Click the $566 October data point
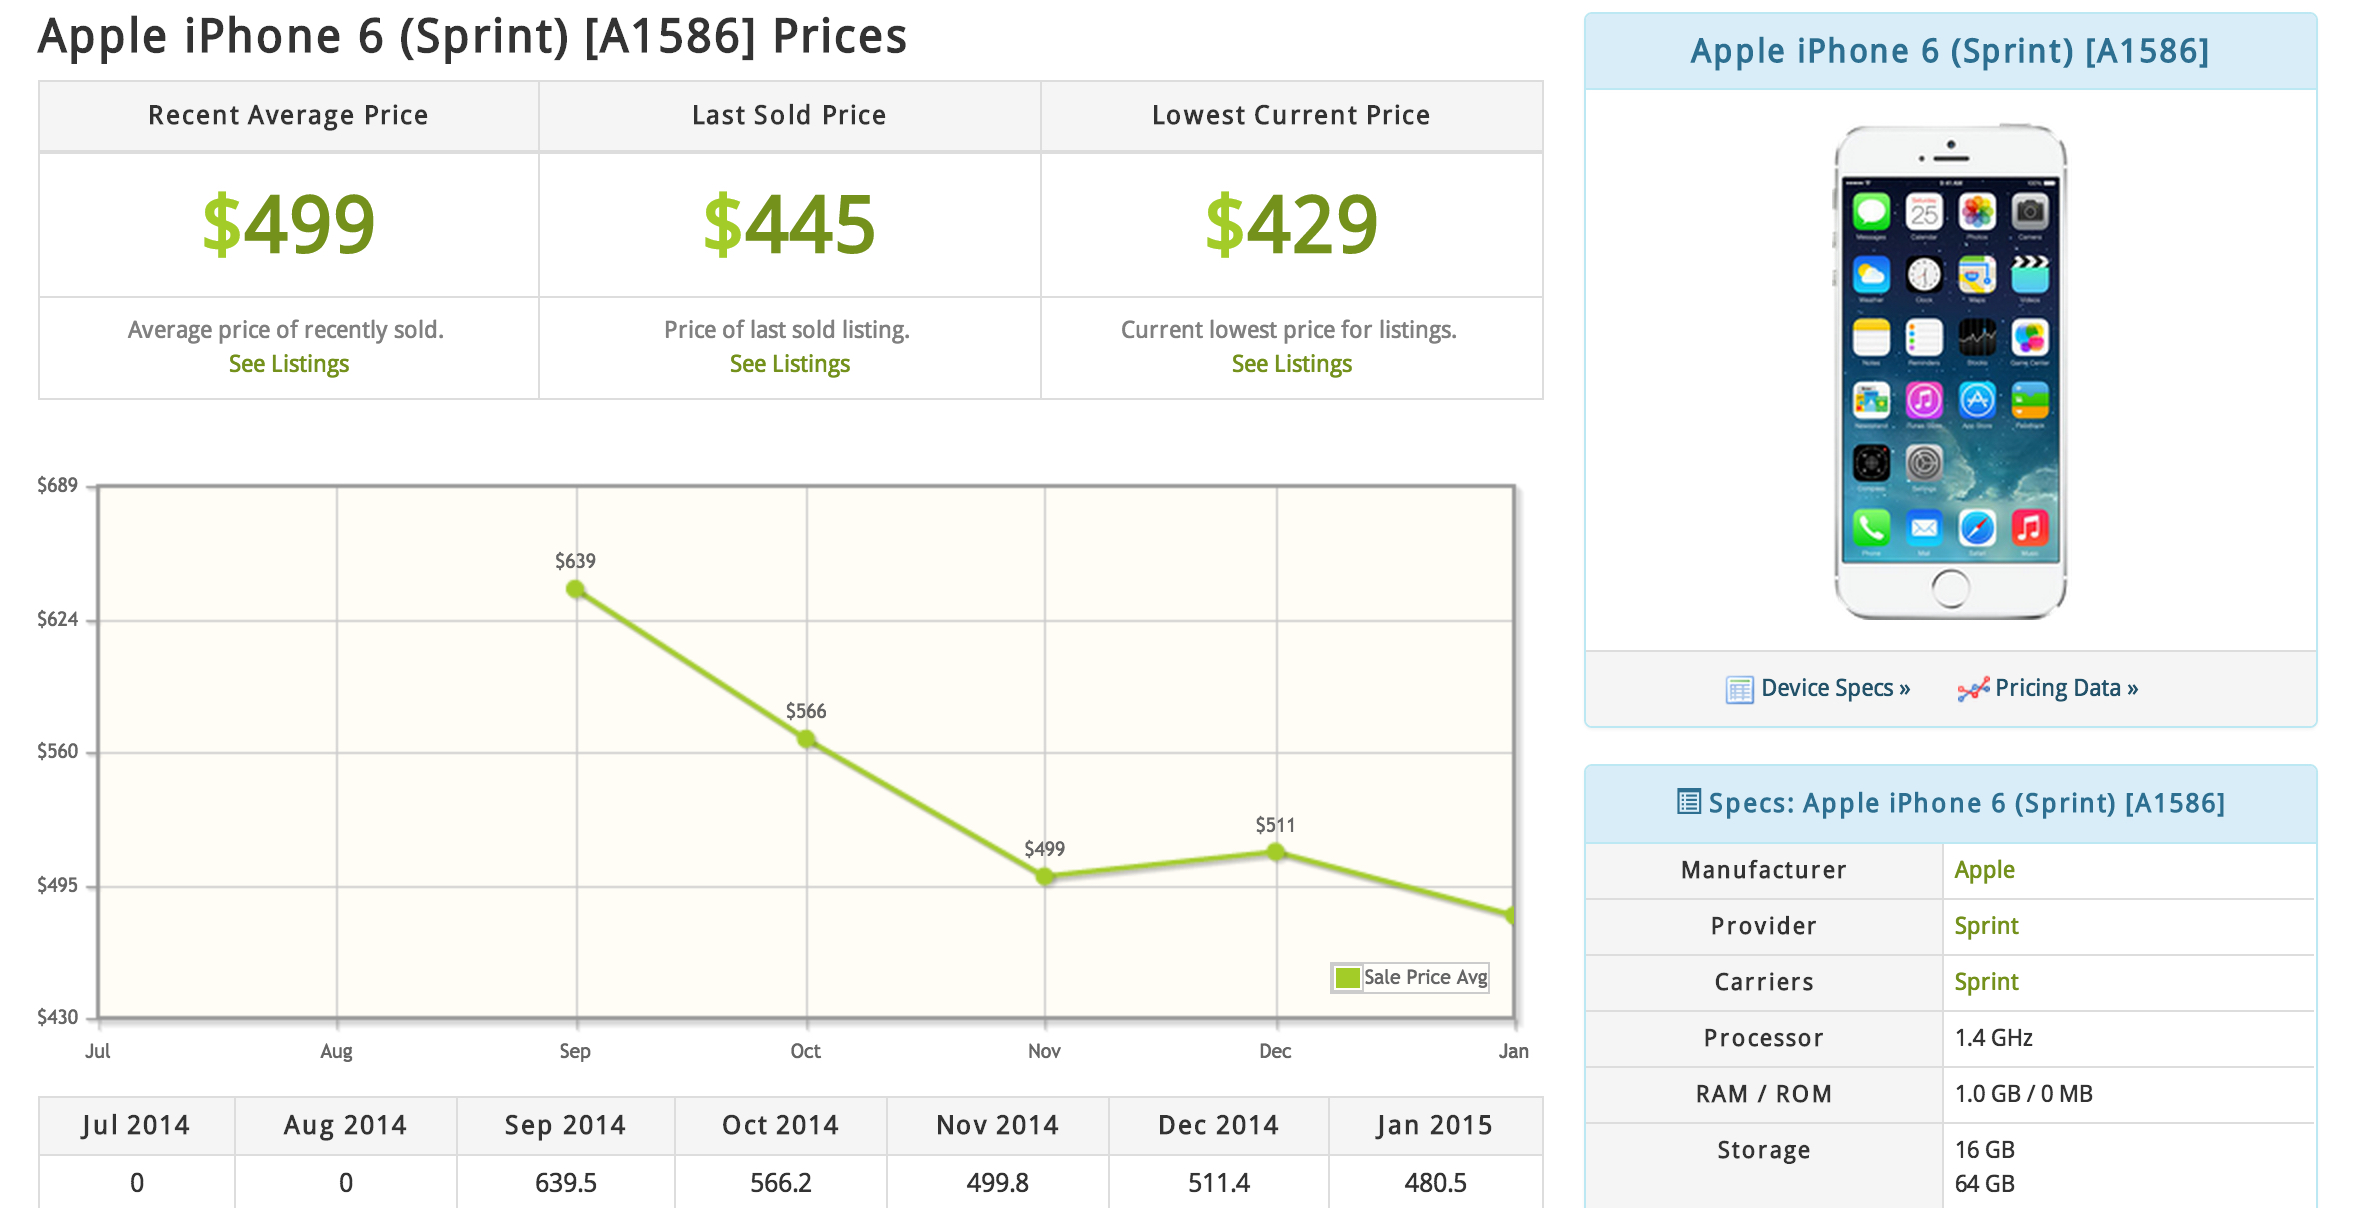Image resolution: width=2364 pixels, height=1208 pixels. tap(806, 739)
